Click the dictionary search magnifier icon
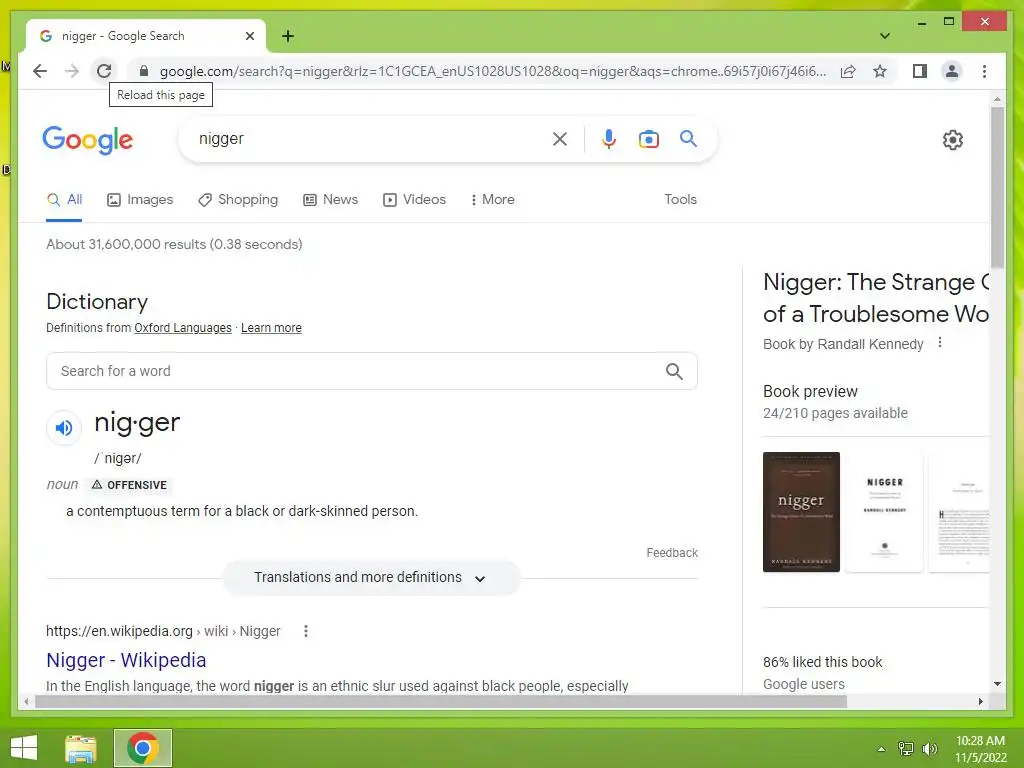The width and height of the screenshot is (1024, 768). click(674, 372)
